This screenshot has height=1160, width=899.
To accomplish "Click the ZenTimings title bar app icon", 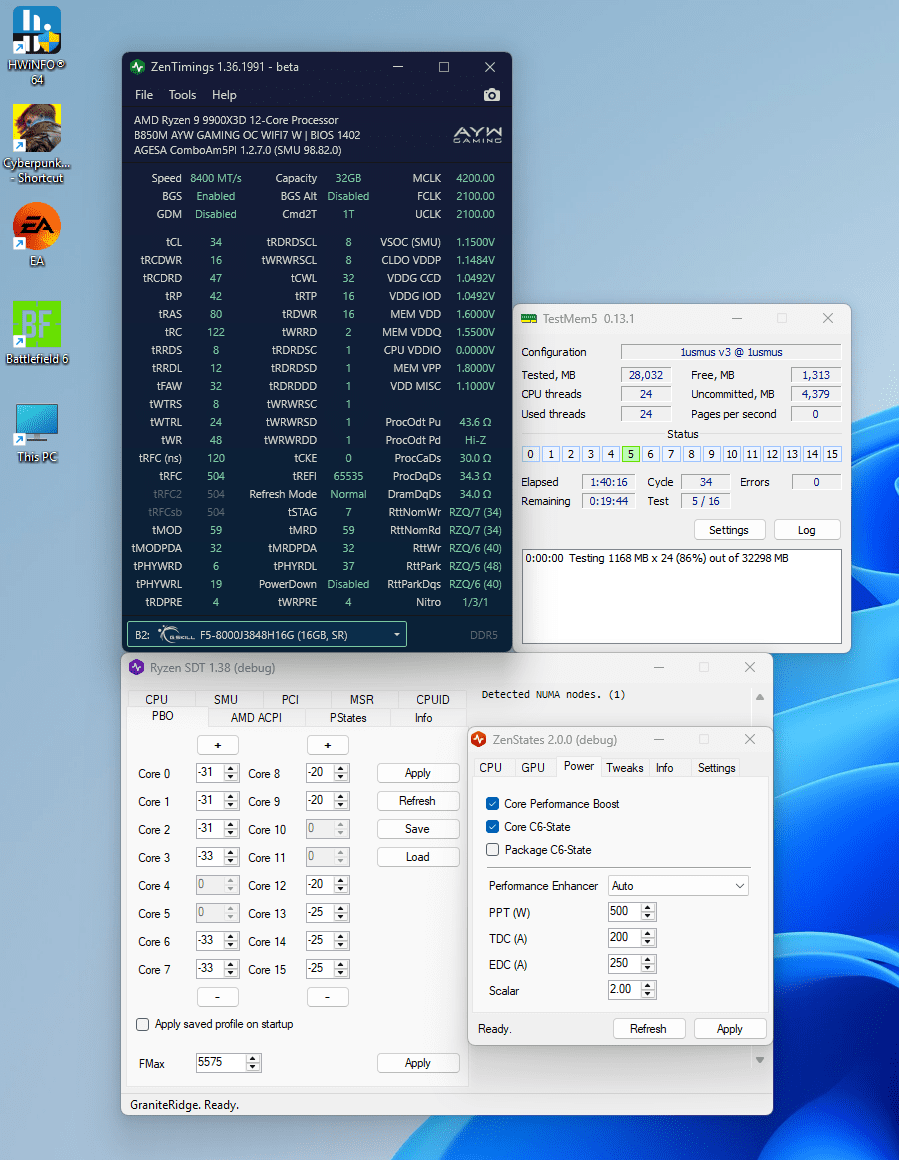I will [138, 67].
